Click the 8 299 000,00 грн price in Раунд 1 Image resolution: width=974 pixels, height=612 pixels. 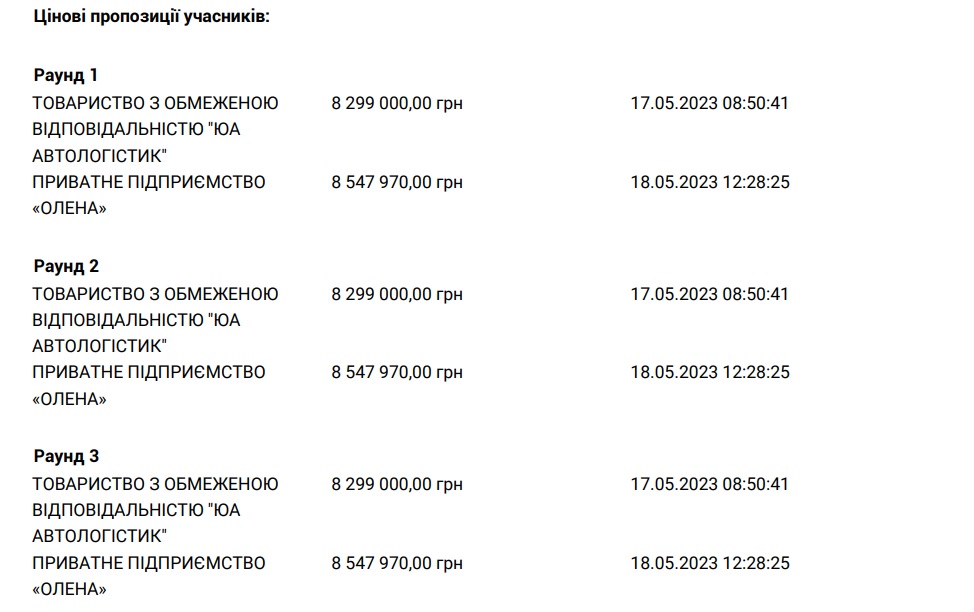point(397,103)
